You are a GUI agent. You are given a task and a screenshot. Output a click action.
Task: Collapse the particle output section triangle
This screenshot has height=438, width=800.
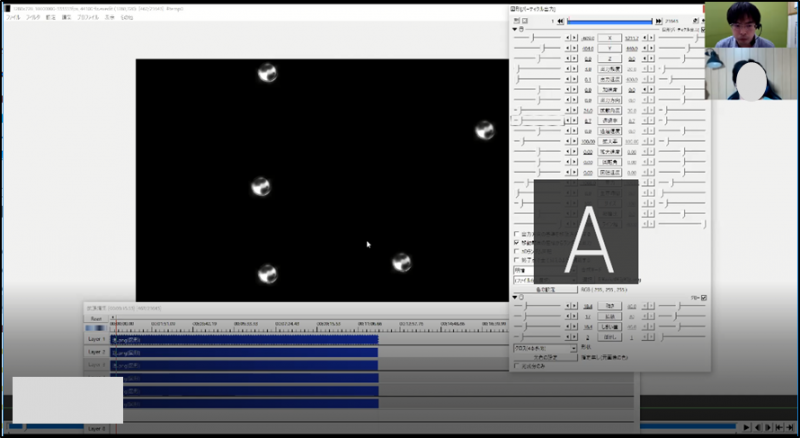[514, 29]
